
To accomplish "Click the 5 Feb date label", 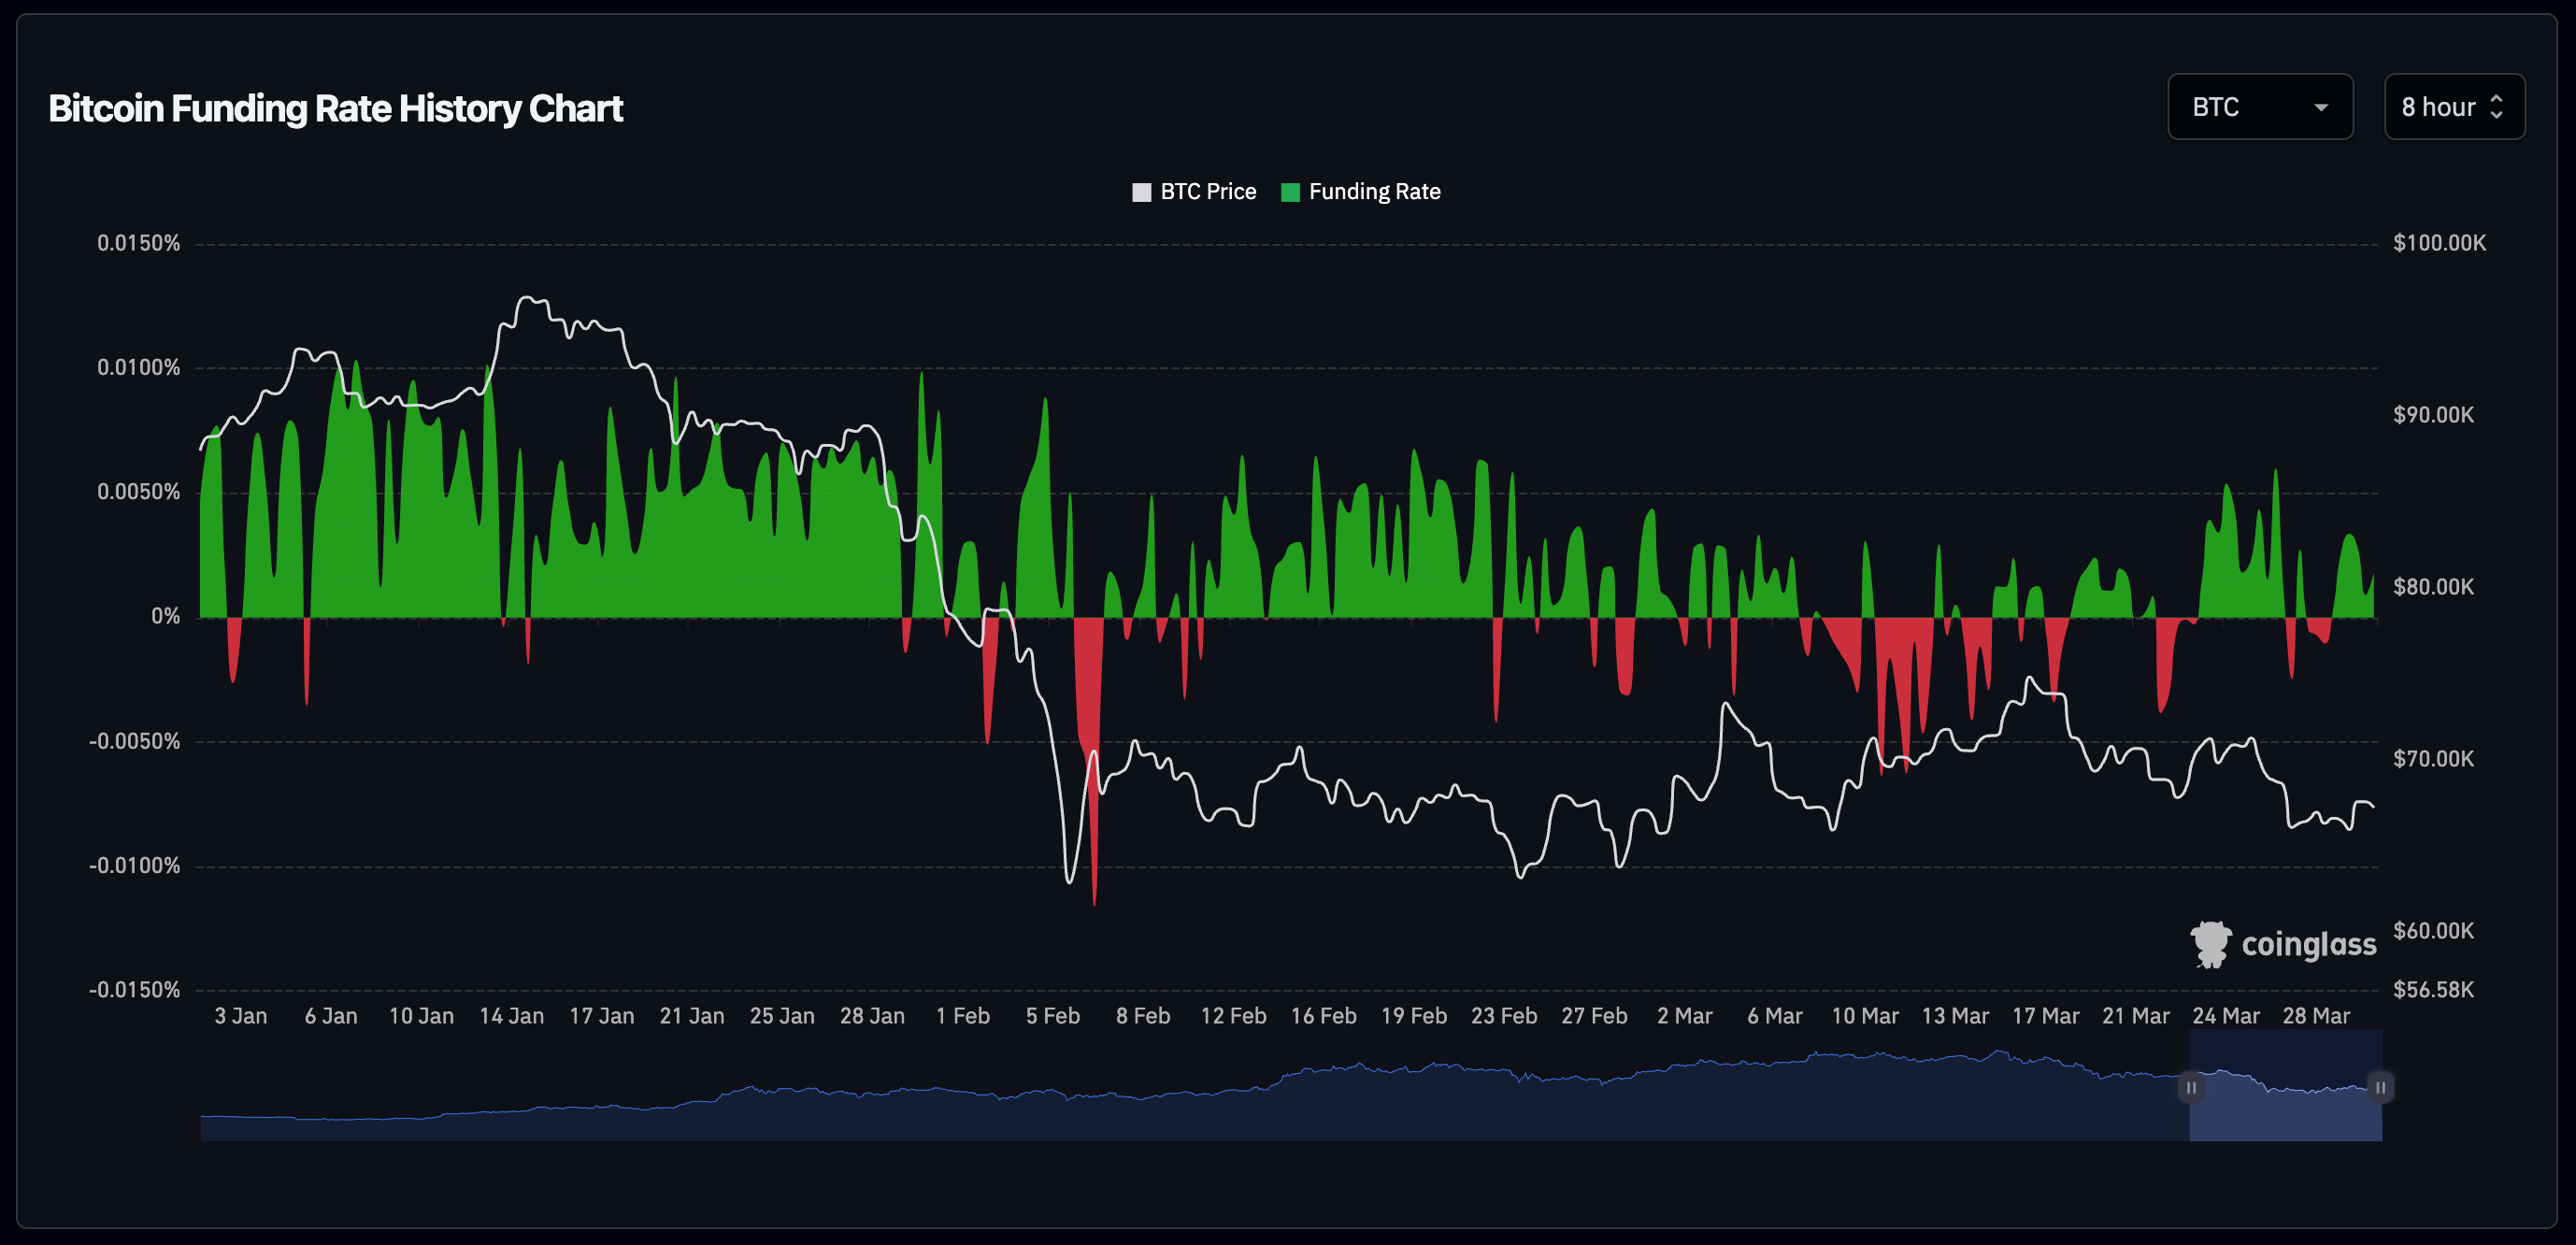I will (x=1052, y=1016).
